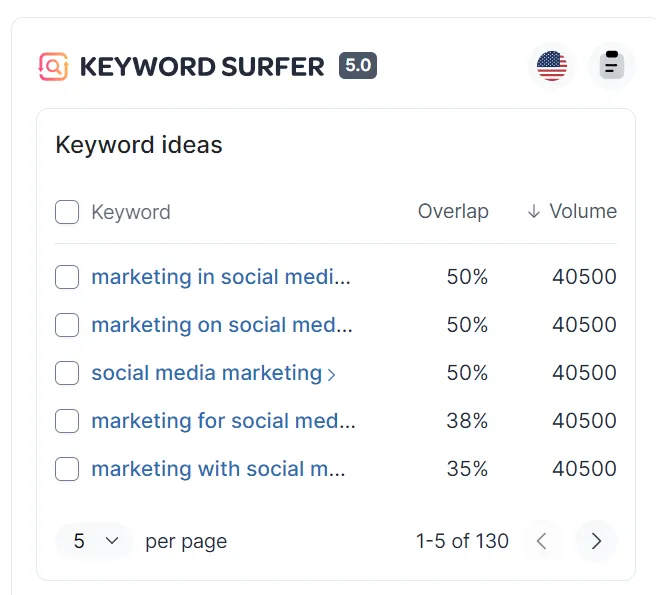
Task: Tick checkbox for 'marketing for social media'
Action: click(67, 421)
